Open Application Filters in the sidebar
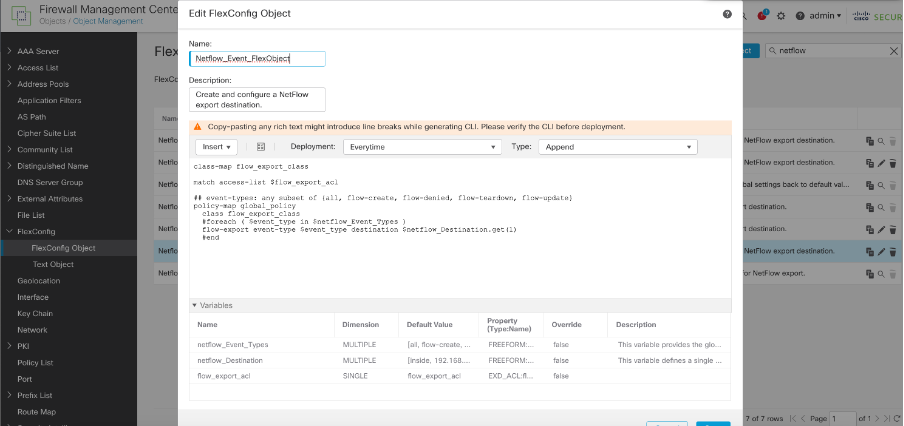 click(49, 100)
